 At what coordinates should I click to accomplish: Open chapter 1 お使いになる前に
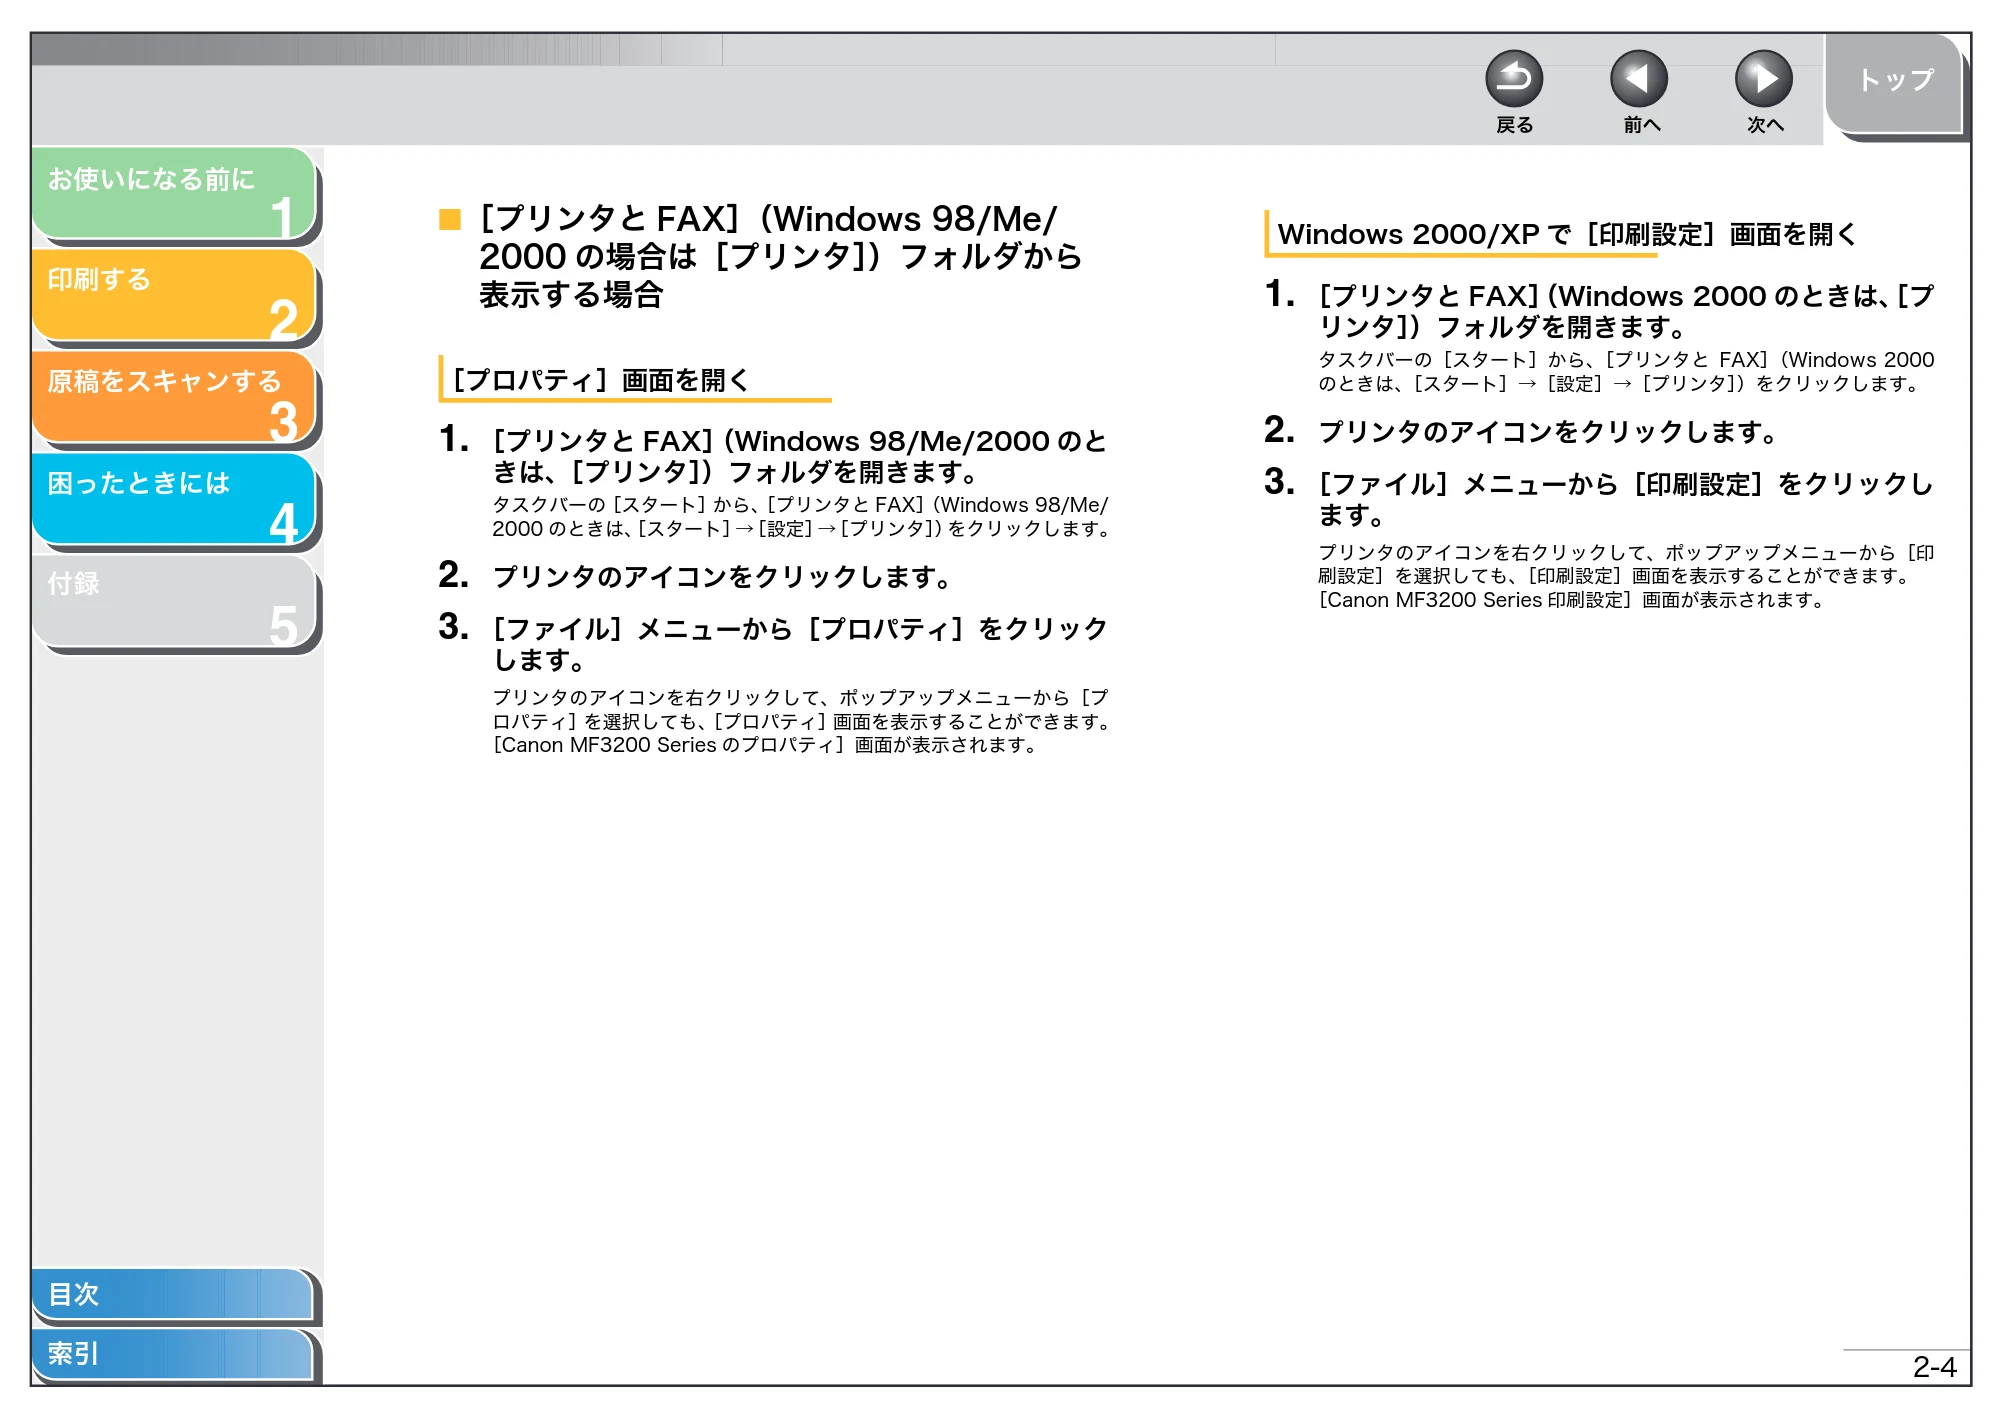[x=174, y=194]
